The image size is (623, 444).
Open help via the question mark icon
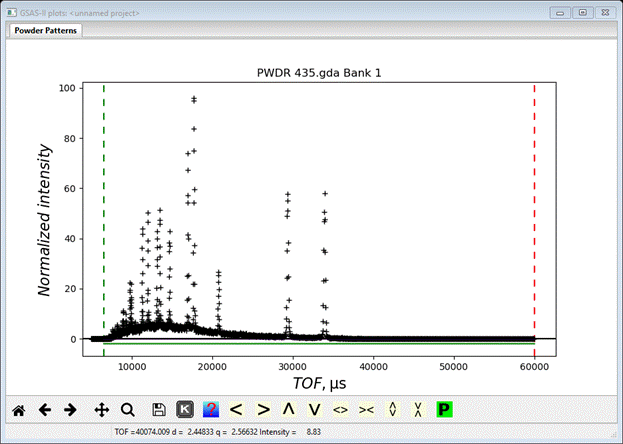coord(211,409)
